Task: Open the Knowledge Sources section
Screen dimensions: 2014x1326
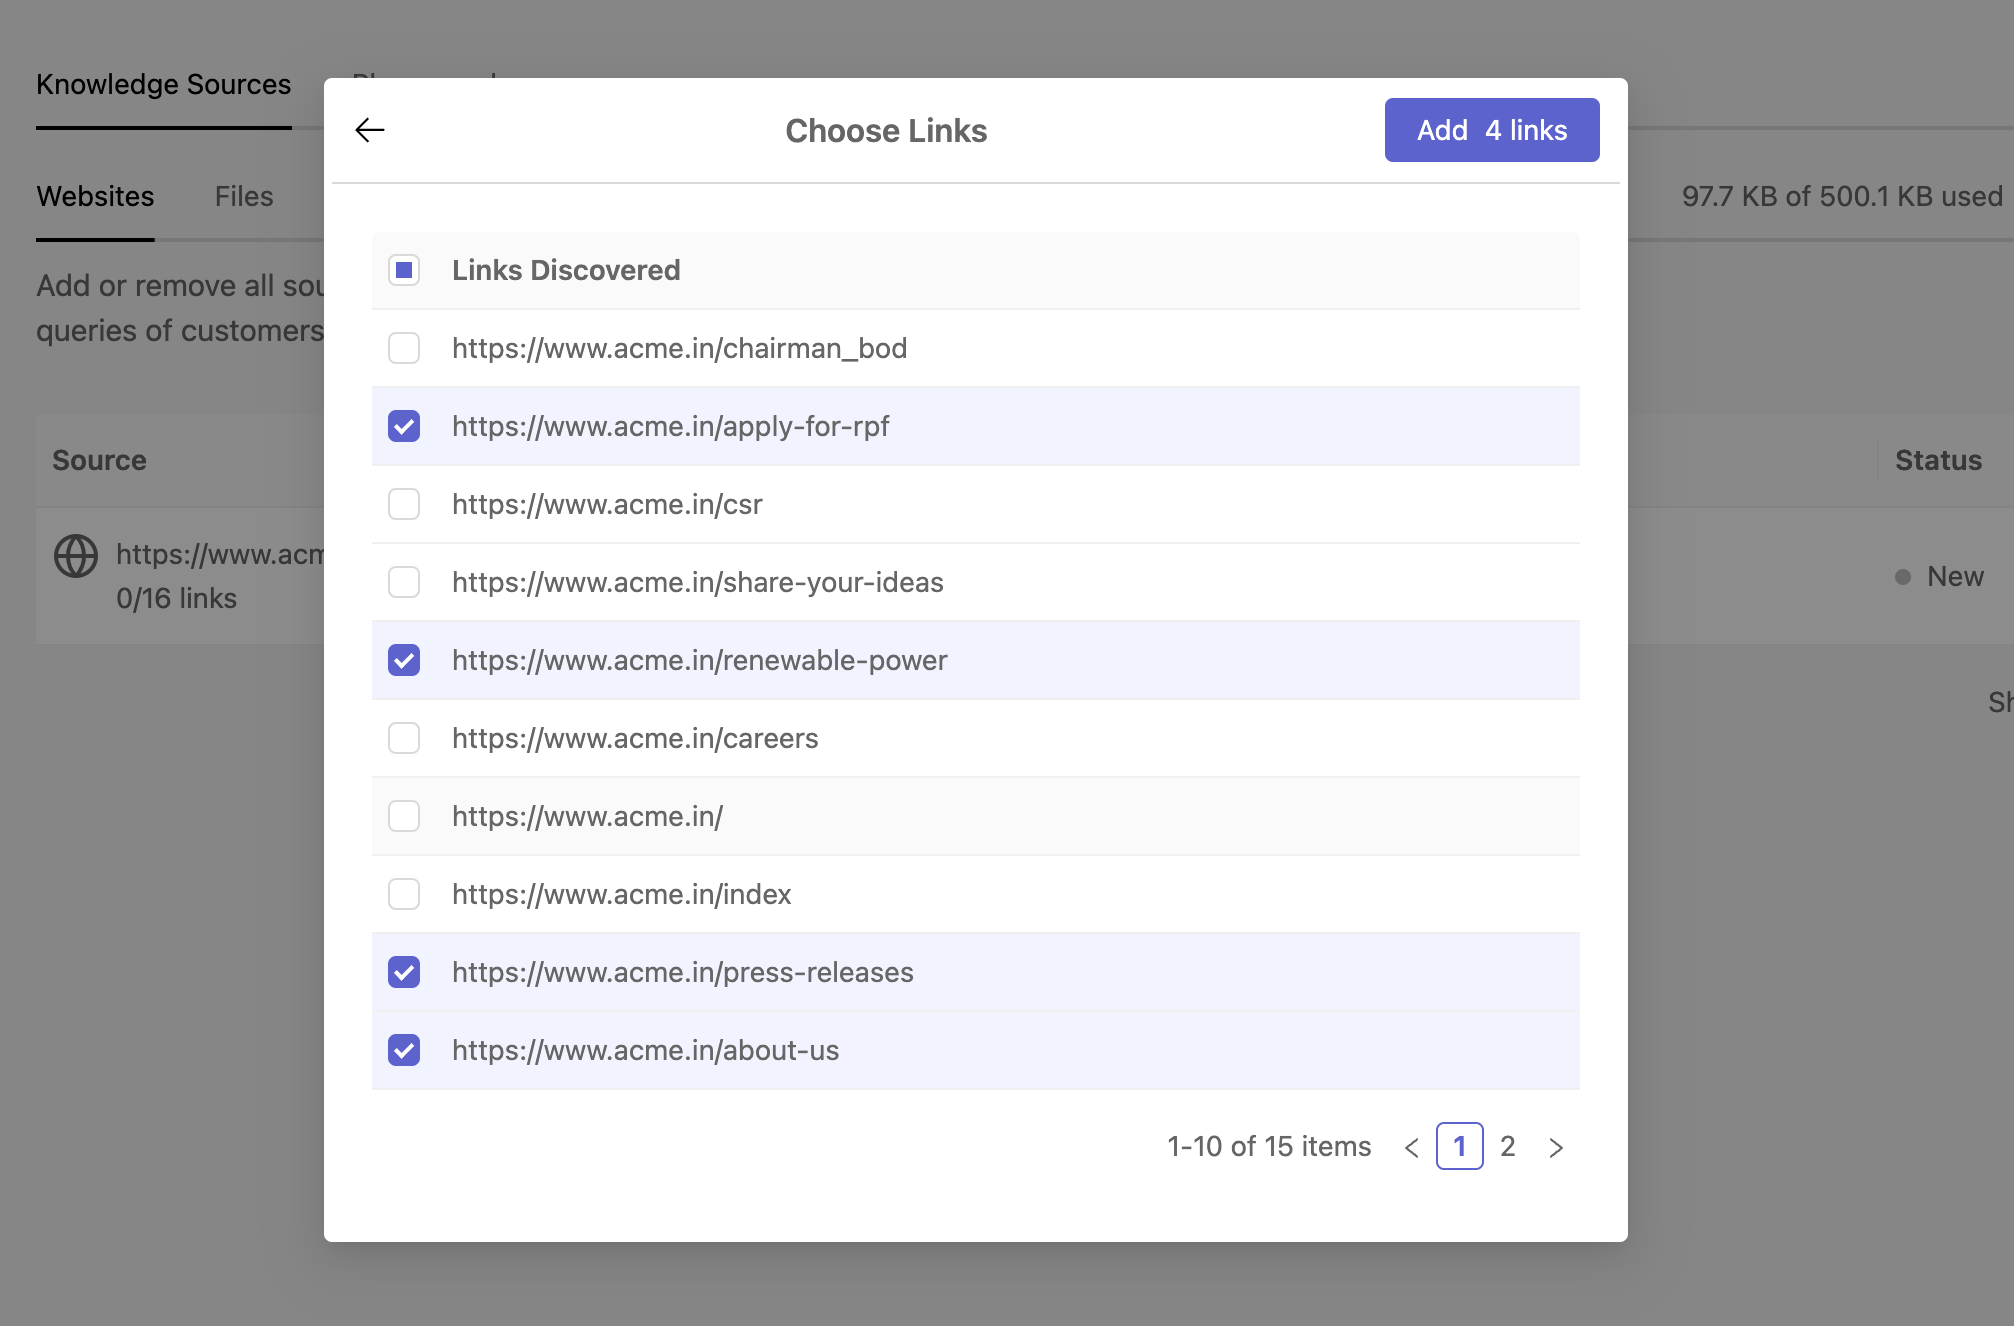Action: pyautogui.click(x=164, y=84)
